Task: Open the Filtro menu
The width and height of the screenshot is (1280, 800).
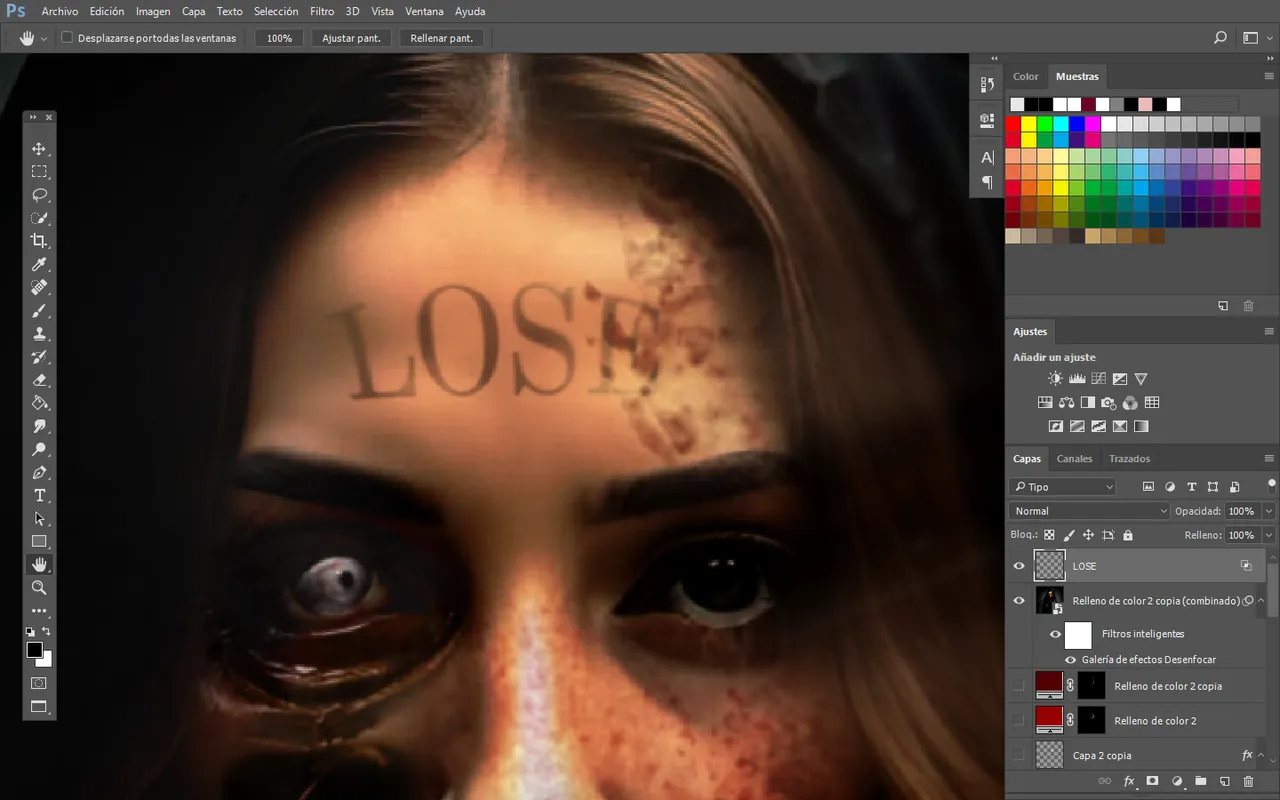Action: tap(322, 12)
